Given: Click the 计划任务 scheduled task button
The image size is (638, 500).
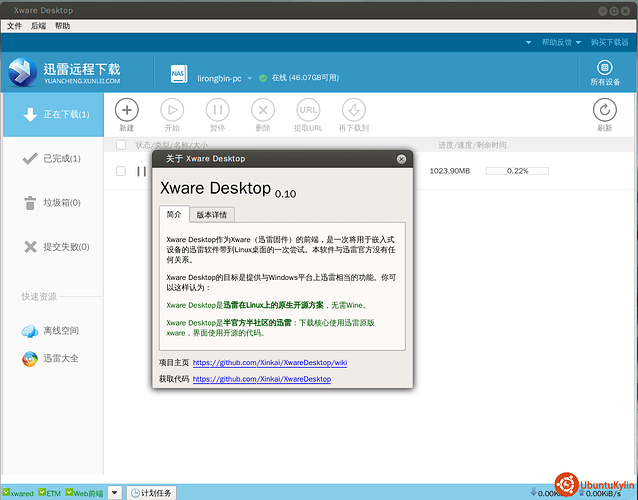Looking at the screenshot, I should coord(151,493).
